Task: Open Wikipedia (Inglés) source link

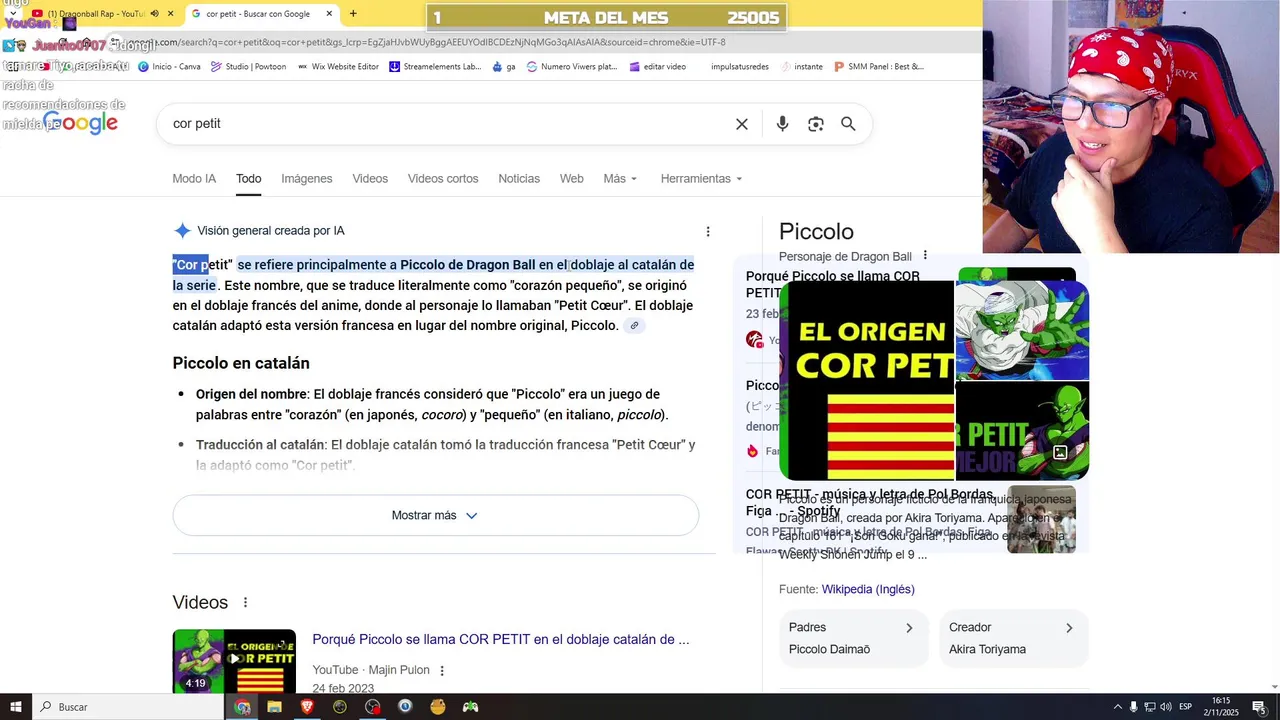Action: point(868,590)
